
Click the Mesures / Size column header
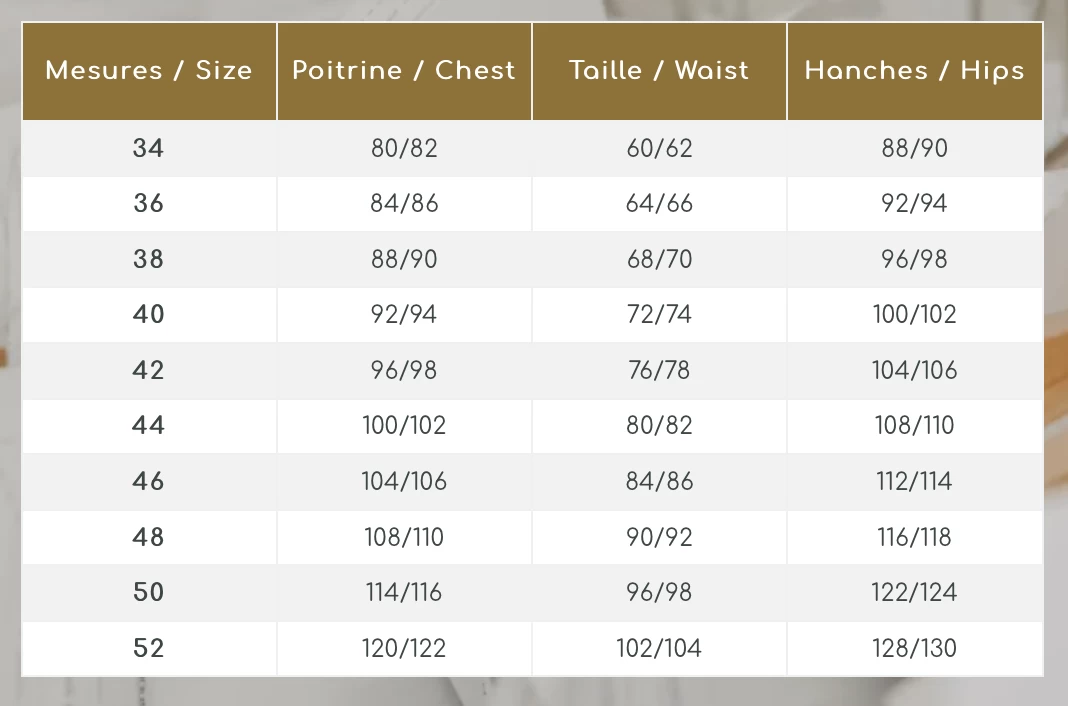click(149, 71)
